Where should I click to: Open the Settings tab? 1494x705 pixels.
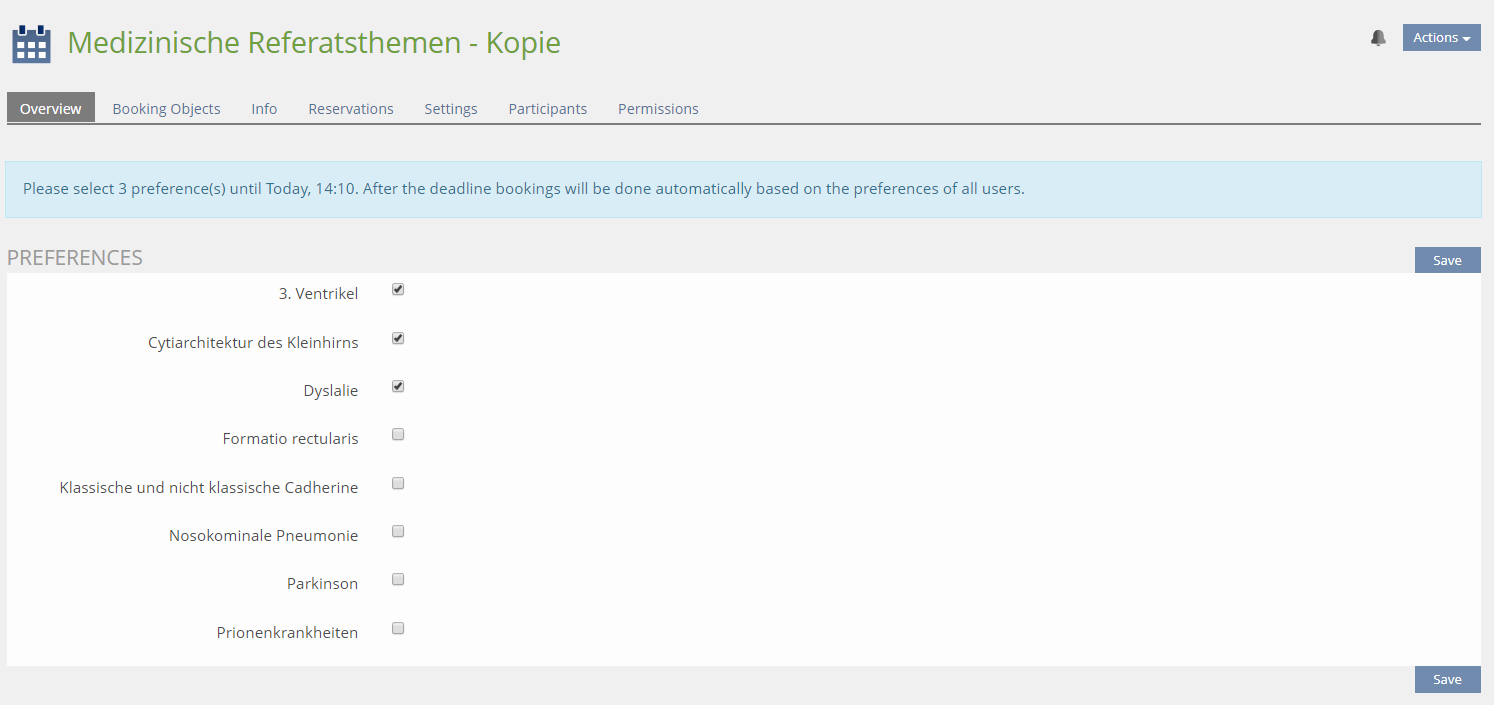pos(450,109)
